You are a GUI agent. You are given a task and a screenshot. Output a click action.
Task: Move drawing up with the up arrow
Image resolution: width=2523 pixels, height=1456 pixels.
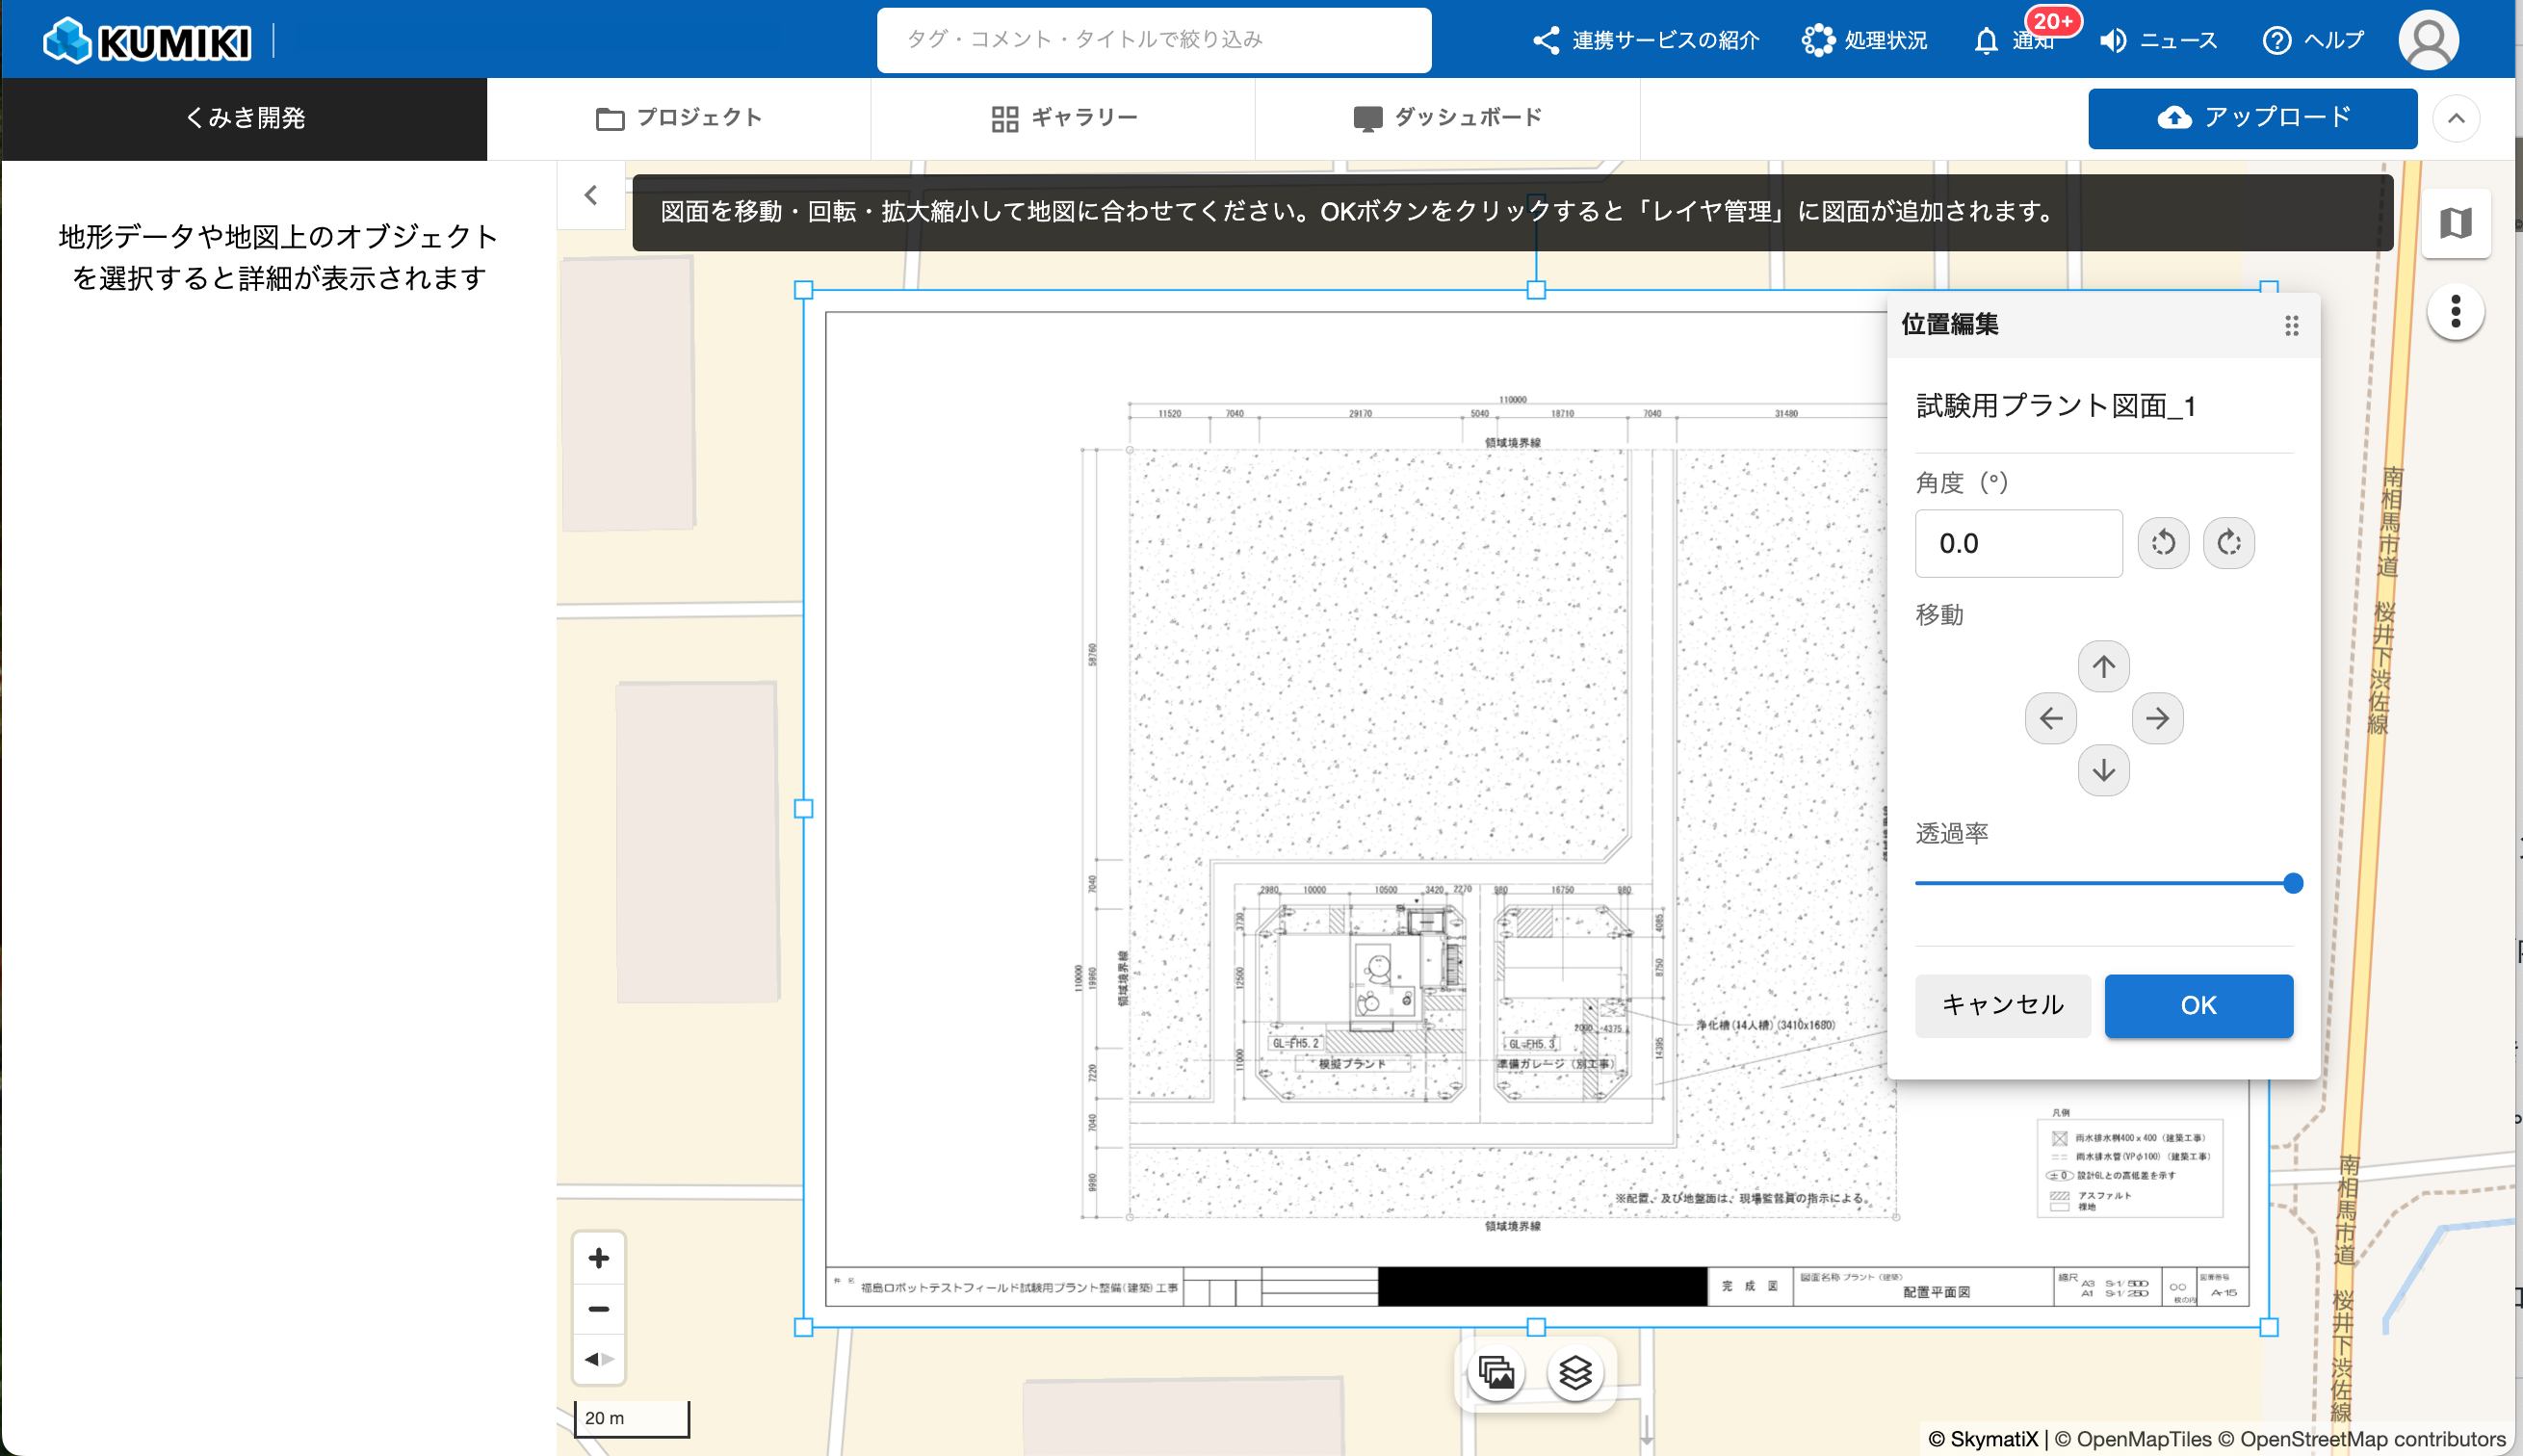point(2103,666)
